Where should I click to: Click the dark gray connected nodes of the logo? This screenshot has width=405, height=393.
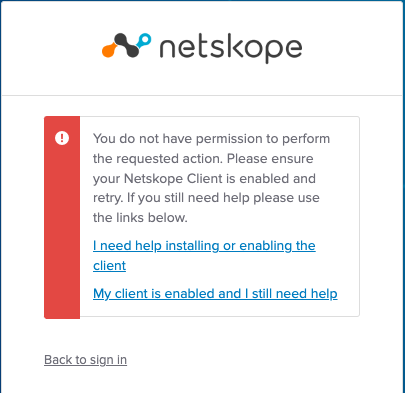pos(126,45)
